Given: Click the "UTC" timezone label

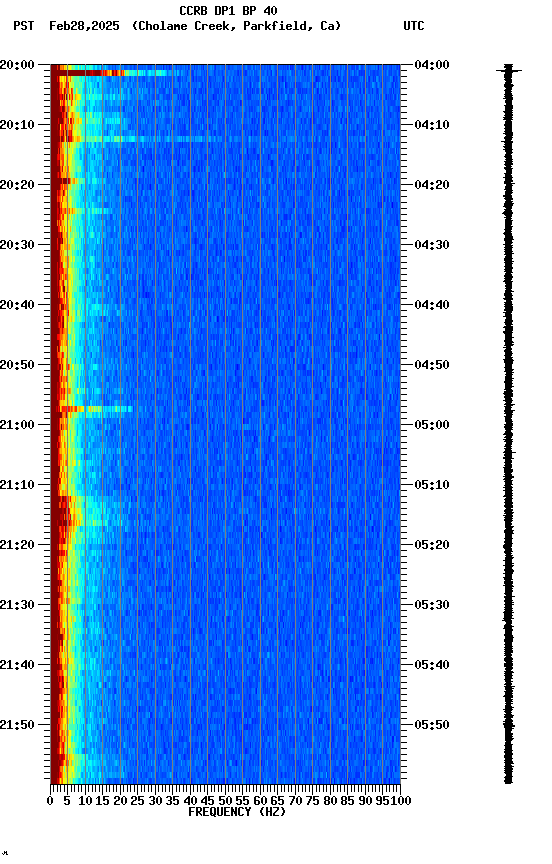Looking at the screenshot, I should point(414,26).
